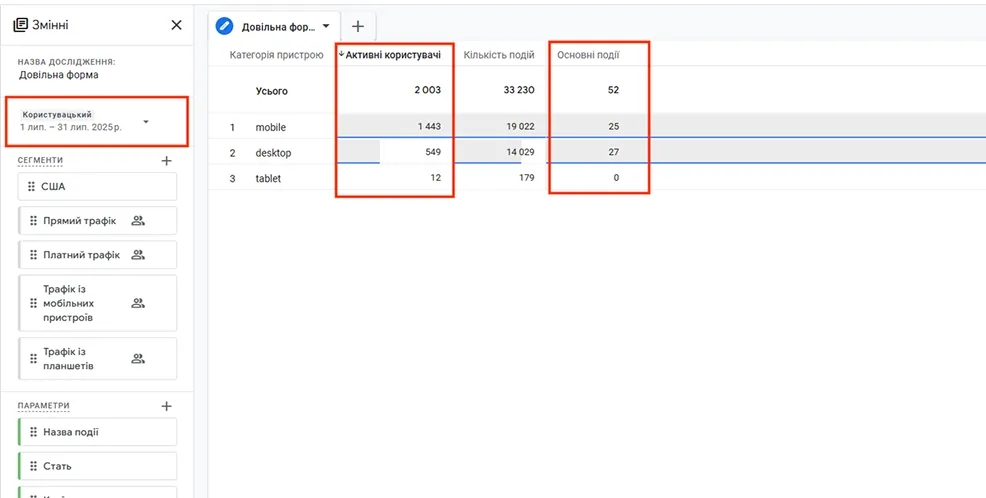Click the Стать parameter text
This screenshot has width=986, height=498.
(57, 466)
